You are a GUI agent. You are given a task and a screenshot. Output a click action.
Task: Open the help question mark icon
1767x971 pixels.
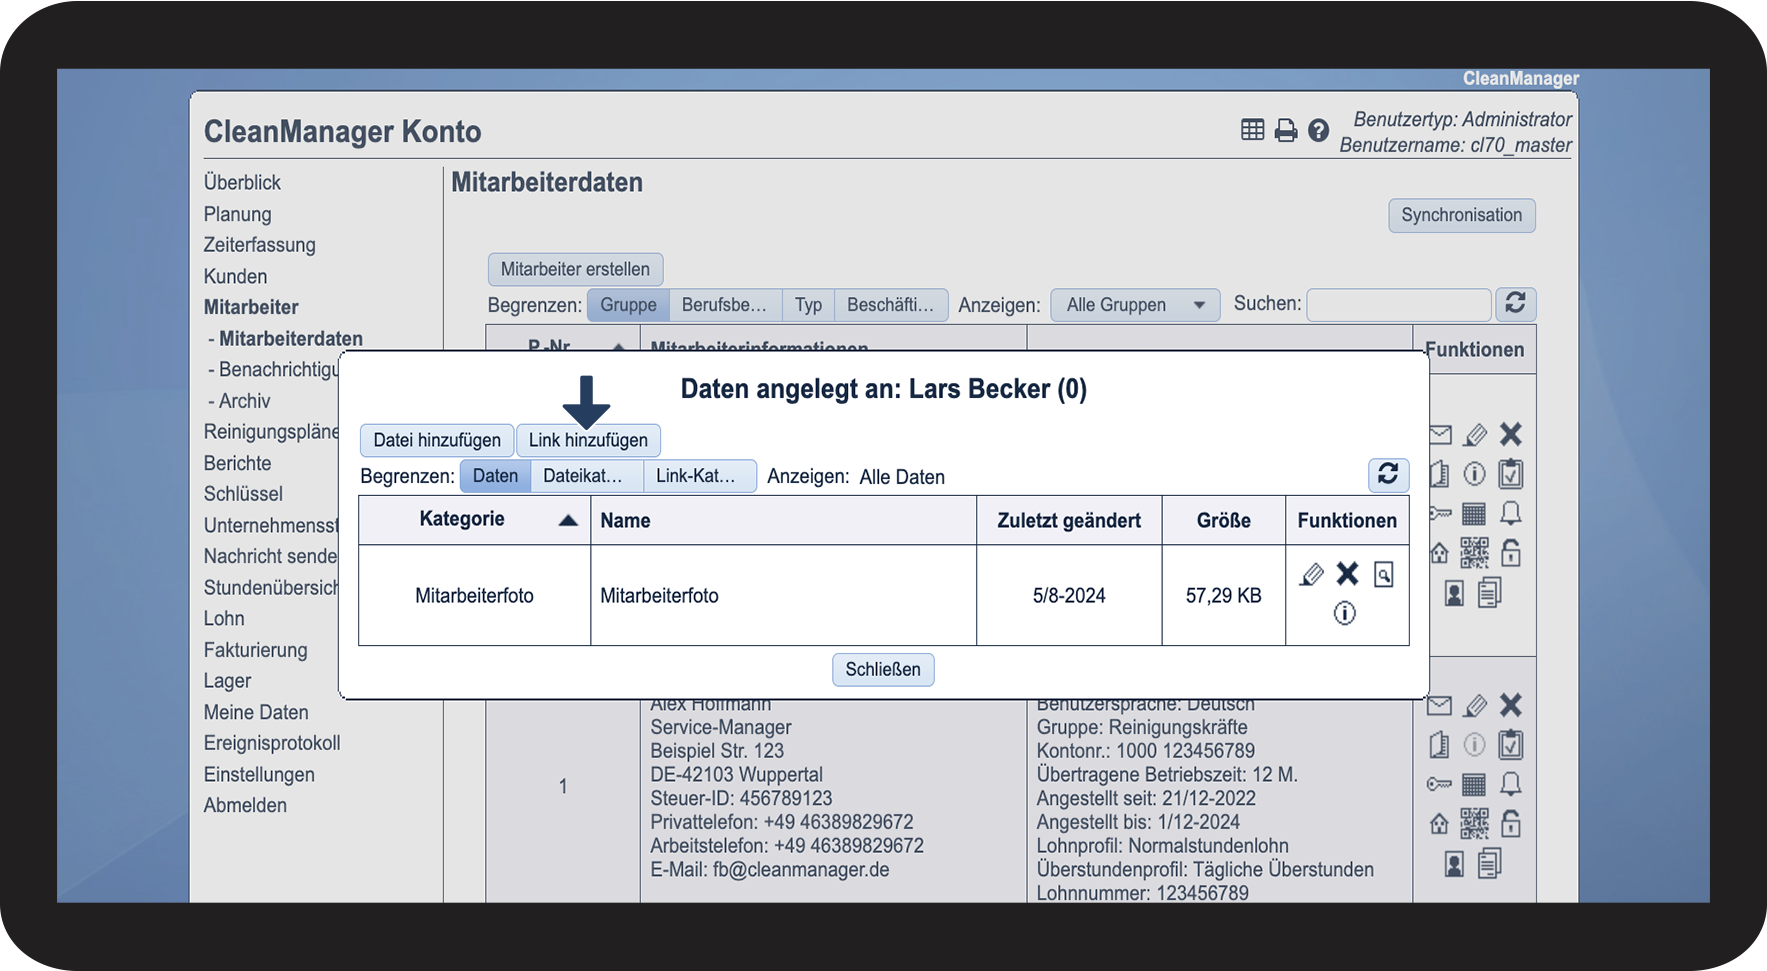[1319, 130]
